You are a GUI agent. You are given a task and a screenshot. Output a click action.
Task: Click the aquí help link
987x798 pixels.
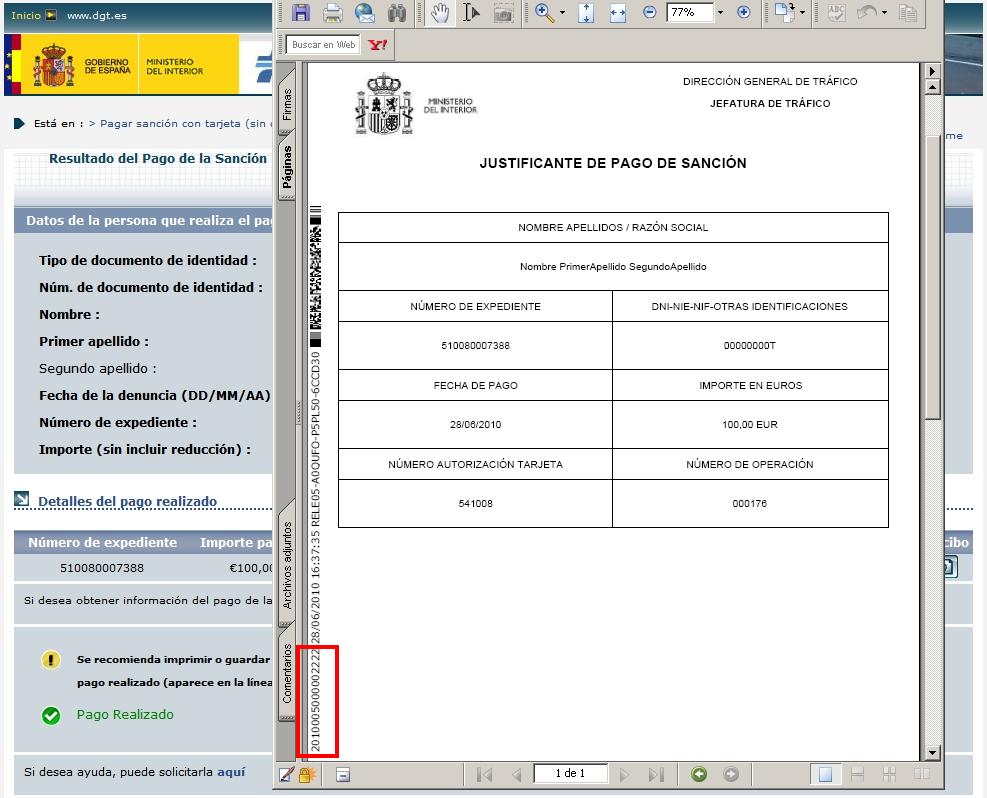click(x=231, y=772)
